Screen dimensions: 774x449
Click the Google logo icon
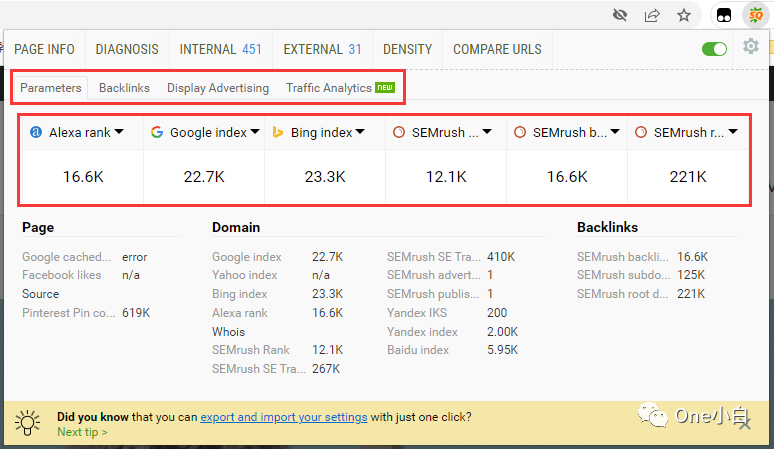157,132
